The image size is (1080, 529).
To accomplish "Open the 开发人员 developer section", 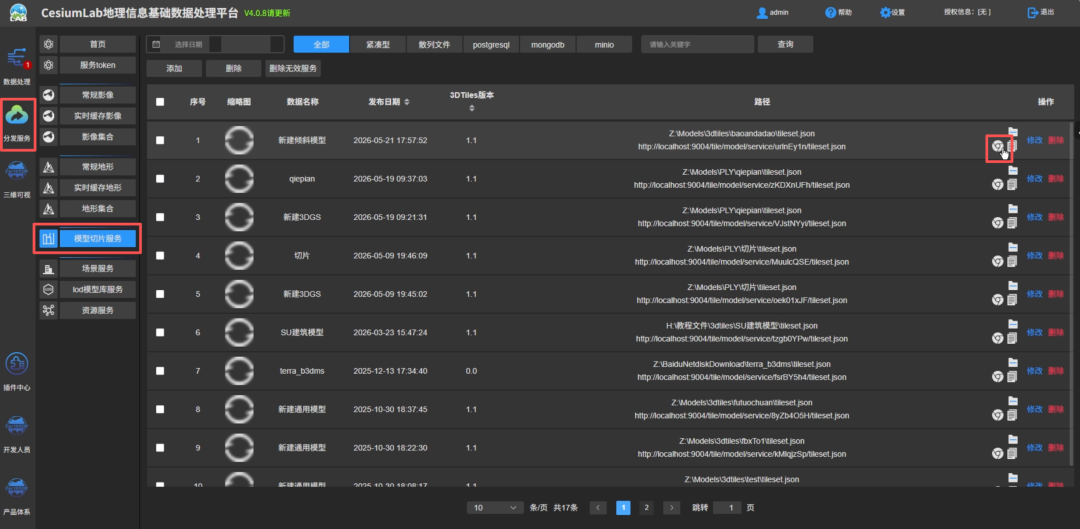I will click(17, 434).
